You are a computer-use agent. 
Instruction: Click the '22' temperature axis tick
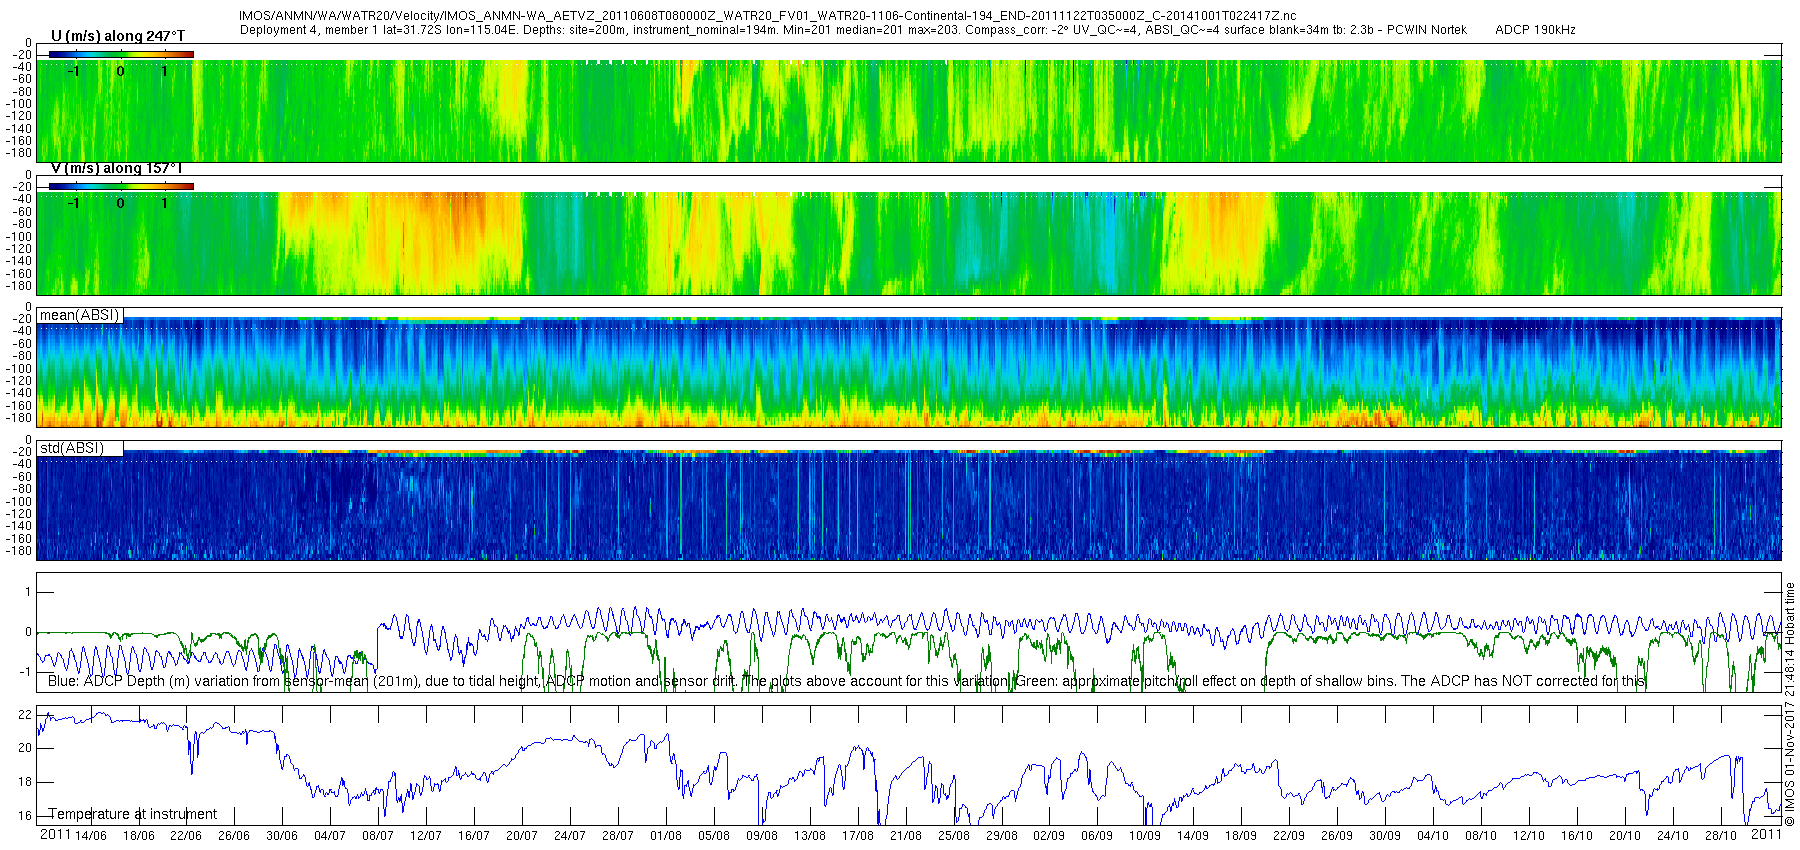click(x=26, y=715)
